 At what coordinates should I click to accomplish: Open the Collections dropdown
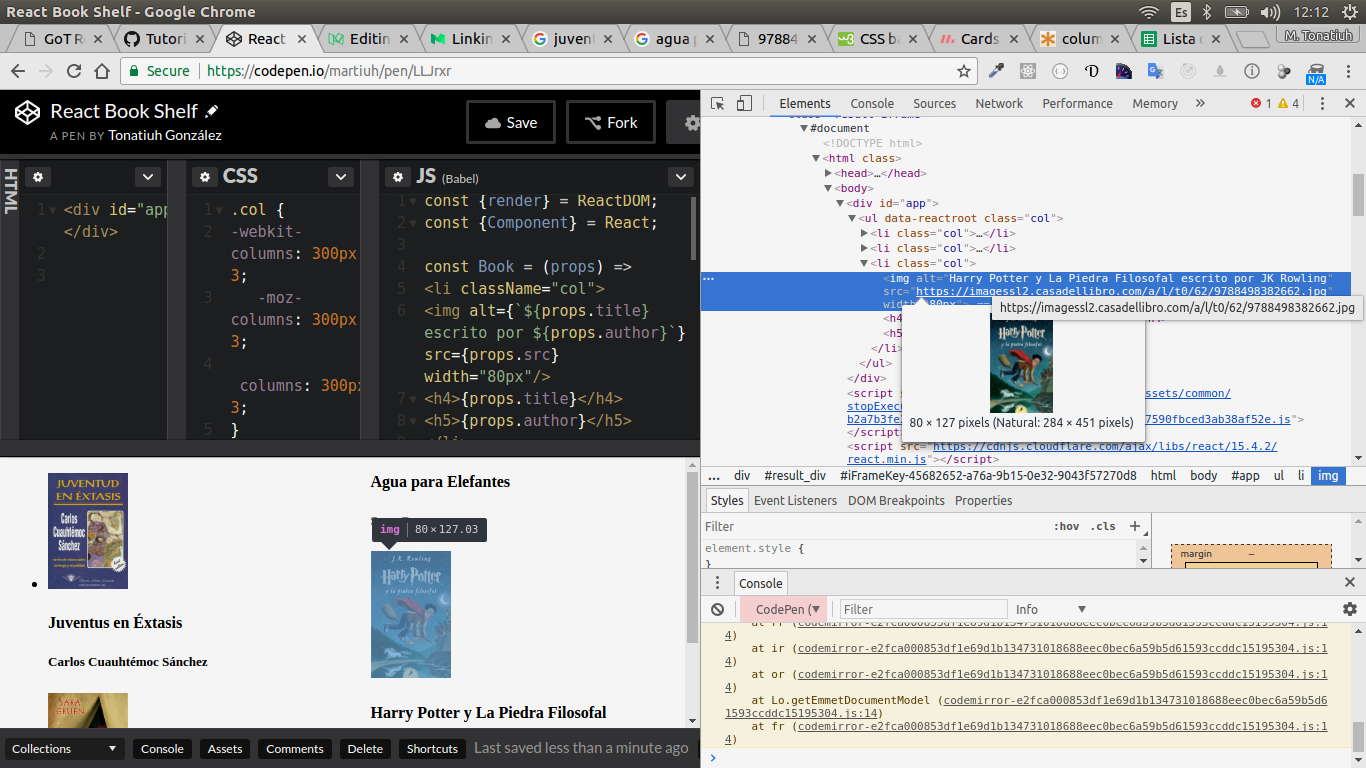[63, 748]
